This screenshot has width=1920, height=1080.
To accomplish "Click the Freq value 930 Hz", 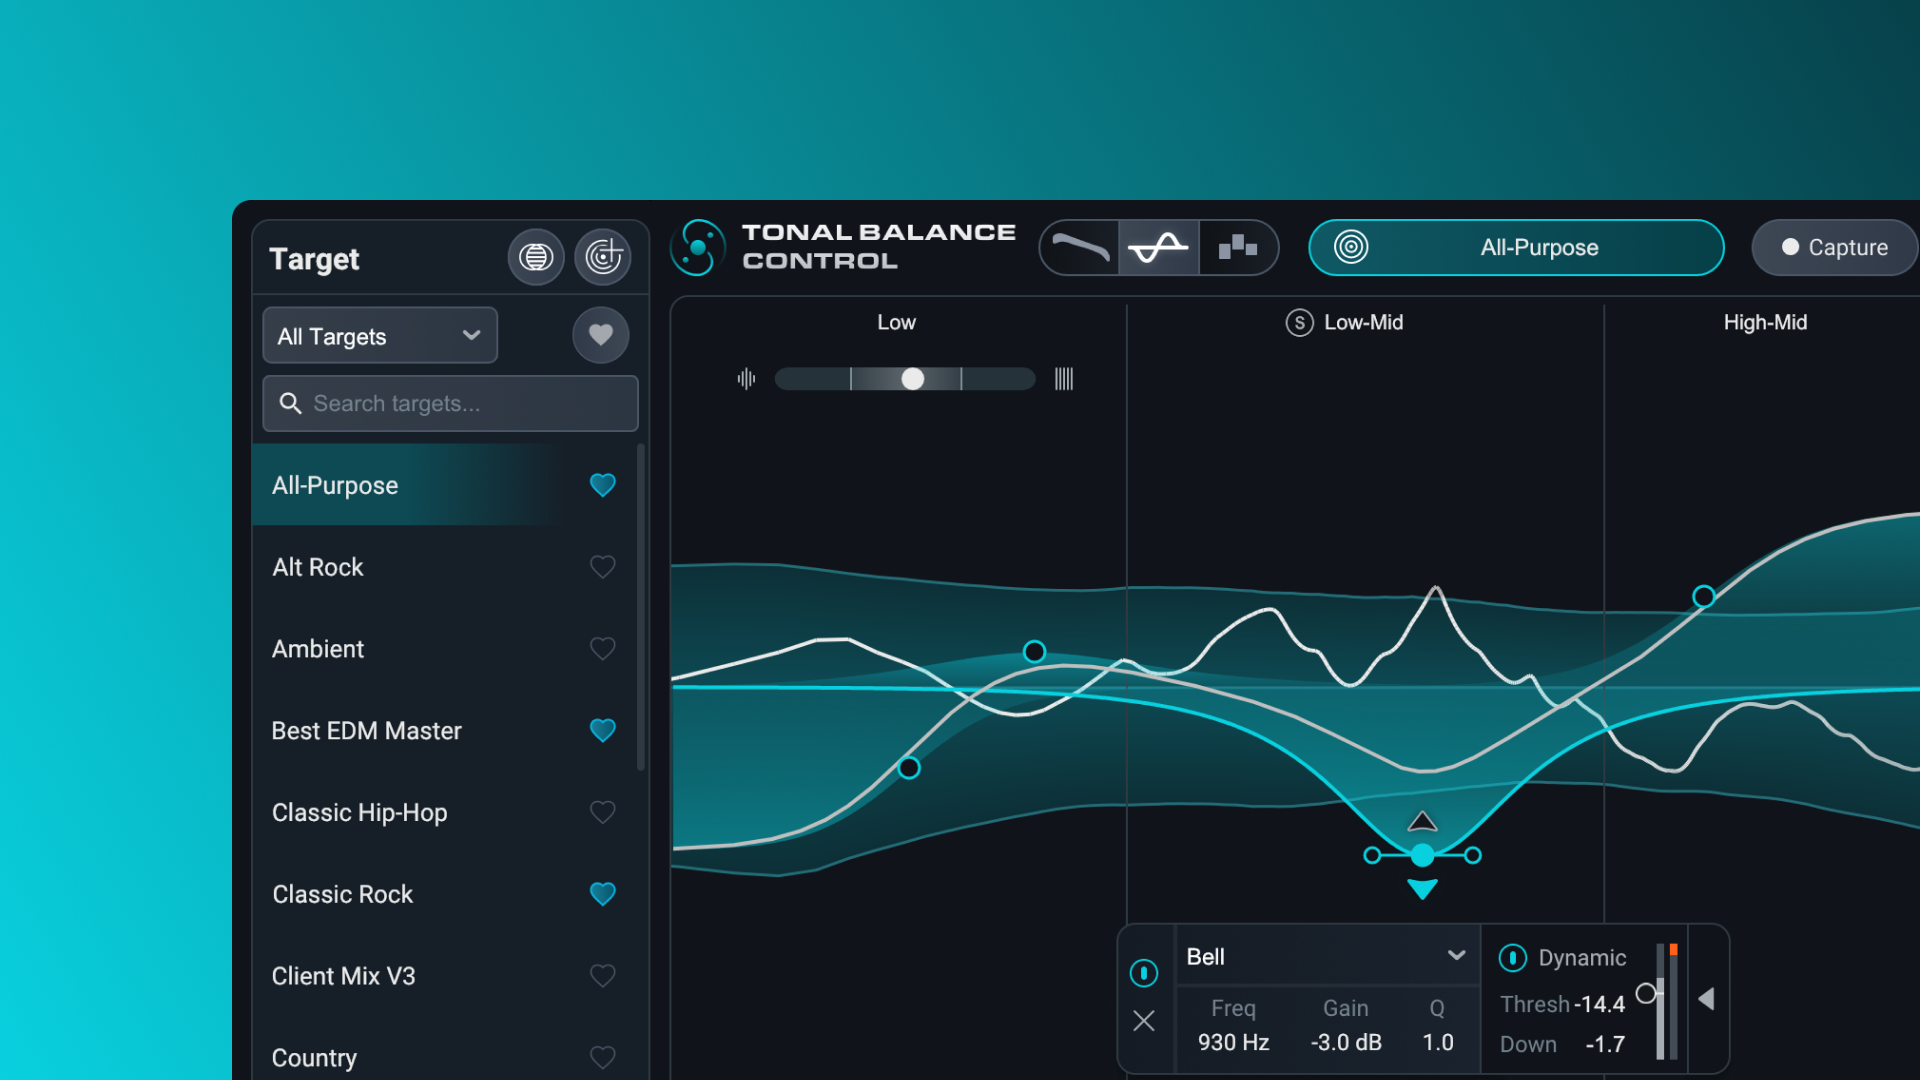I will click(x=1233, y=1042).
